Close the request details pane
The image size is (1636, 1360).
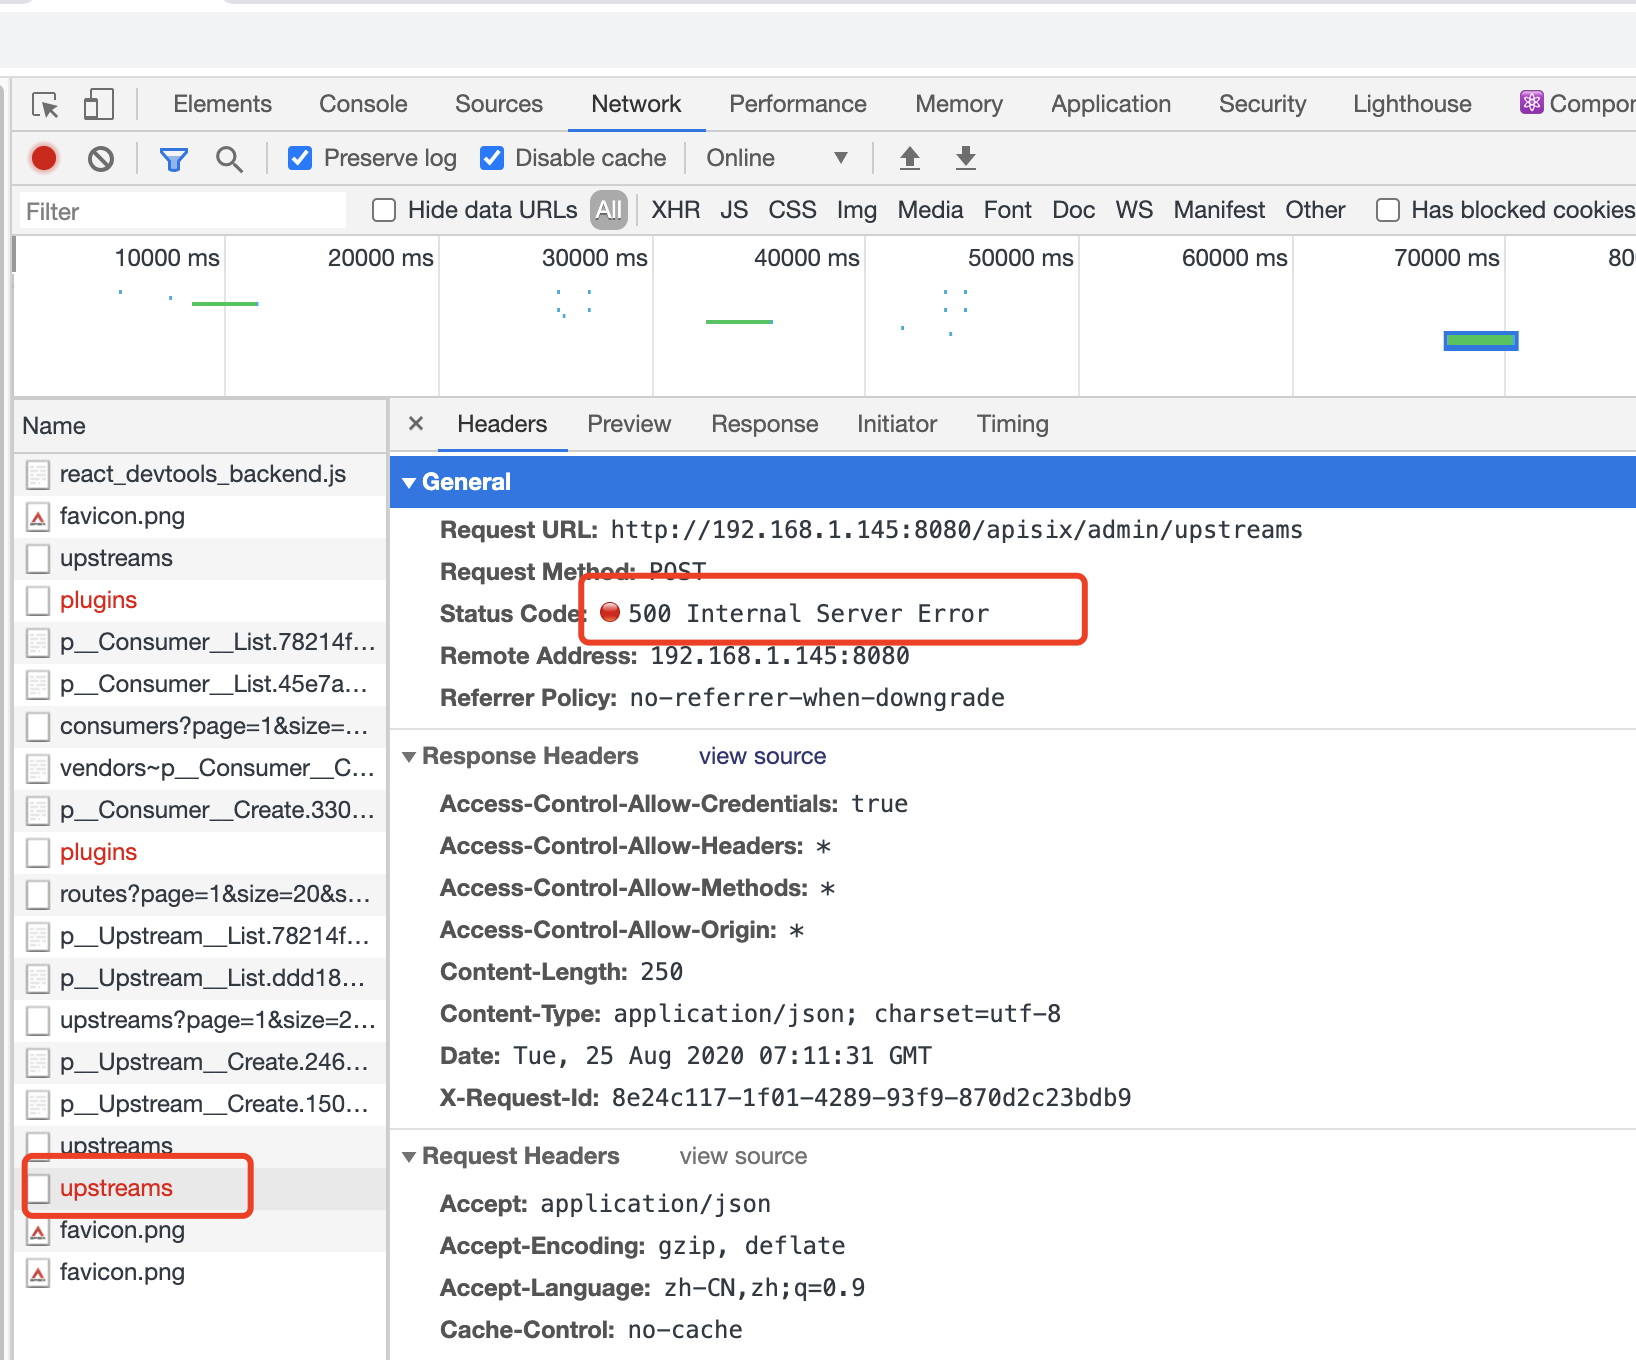pyautogui.click(x=416, y=424)
